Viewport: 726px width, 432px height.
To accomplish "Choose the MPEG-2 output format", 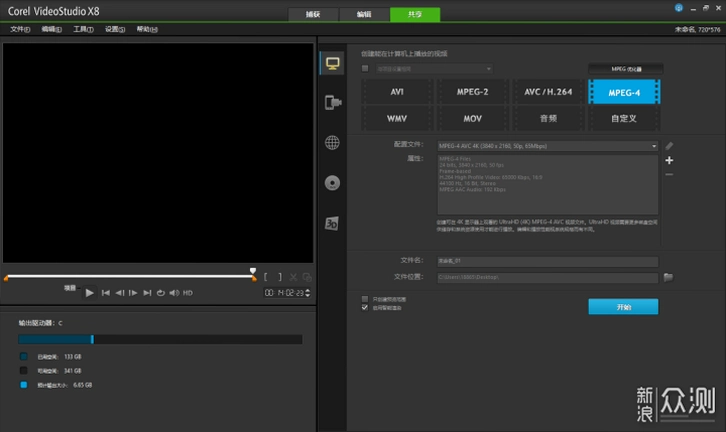I will 472,92.
